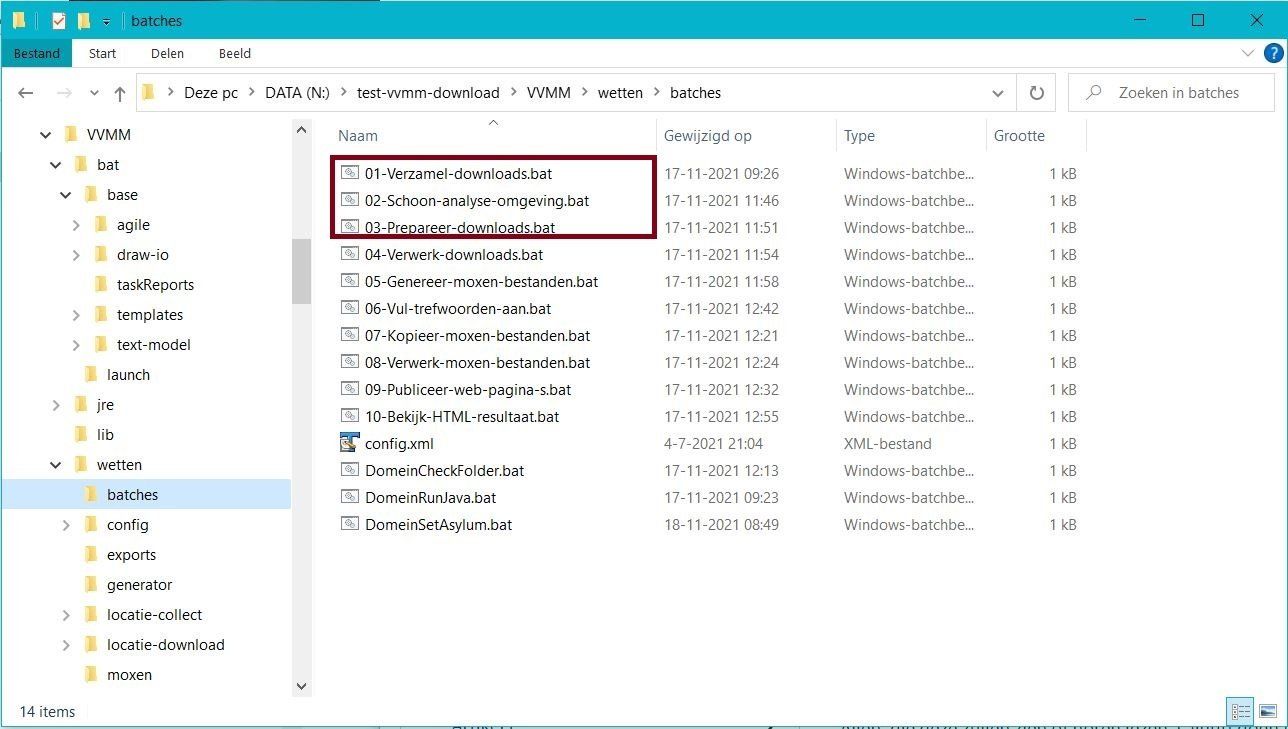
Task: Navigate to DATA (N:) in breadcrumb
Action: pyautogui.click(x=297, y=93)
